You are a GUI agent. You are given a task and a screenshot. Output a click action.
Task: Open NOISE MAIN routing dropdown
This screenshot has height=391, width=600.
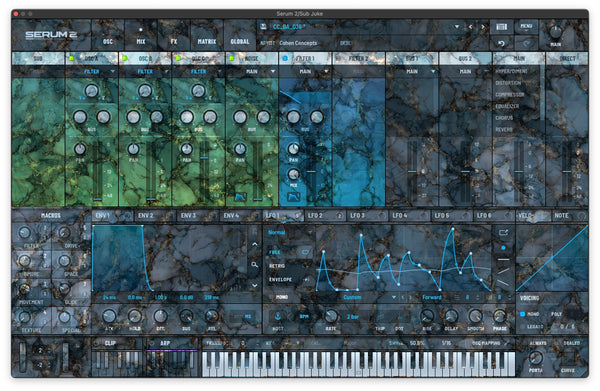[x=252, y=72]
